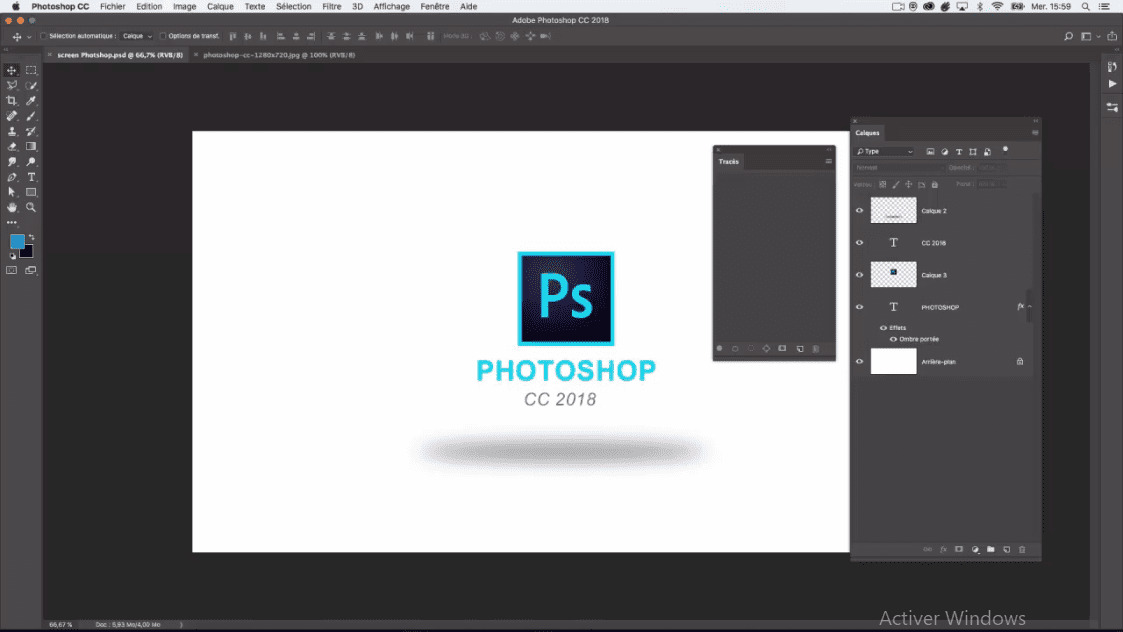This screenshot has height=632, width=1123.
Task: Toggle visibility of Effets
Action: tap(883, 327)
